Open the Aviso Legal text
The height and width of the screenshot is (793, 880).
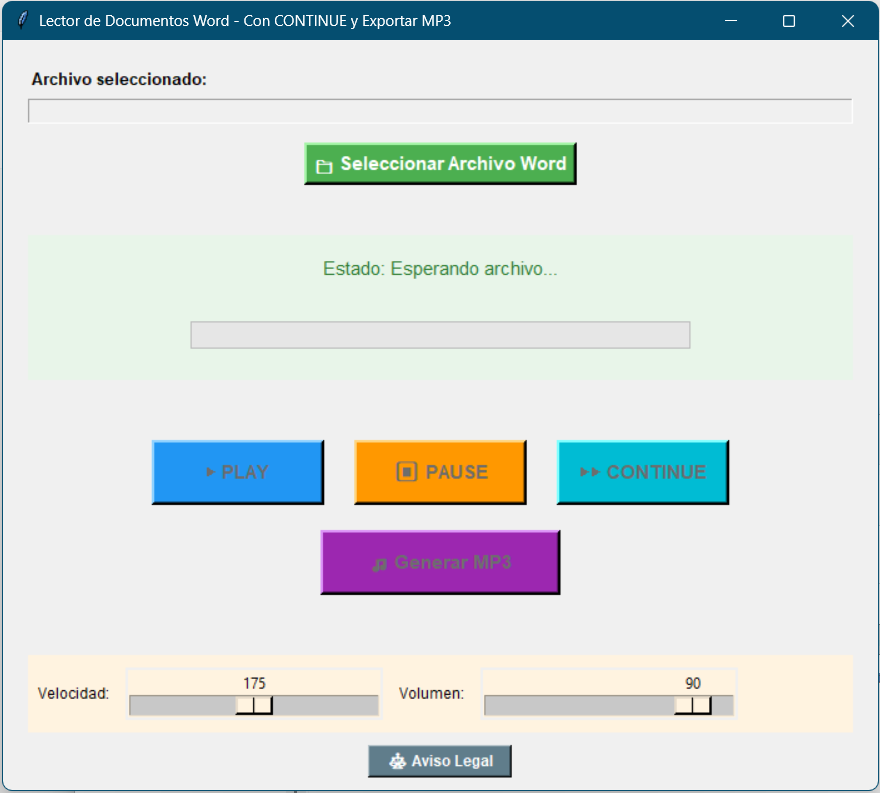tap(452, 761)
